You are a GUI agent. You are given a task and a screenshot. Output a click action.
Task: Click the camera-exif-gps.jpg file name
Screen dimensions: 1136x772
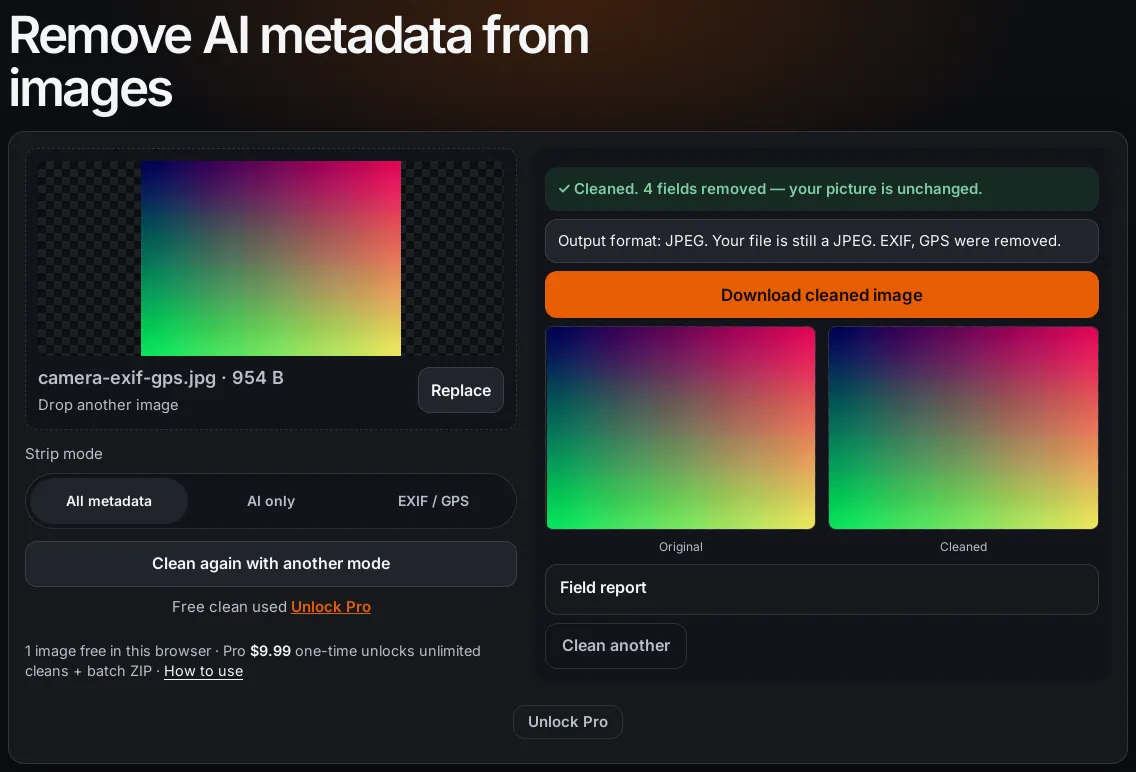pyautogui.click(x=127, y=378)
